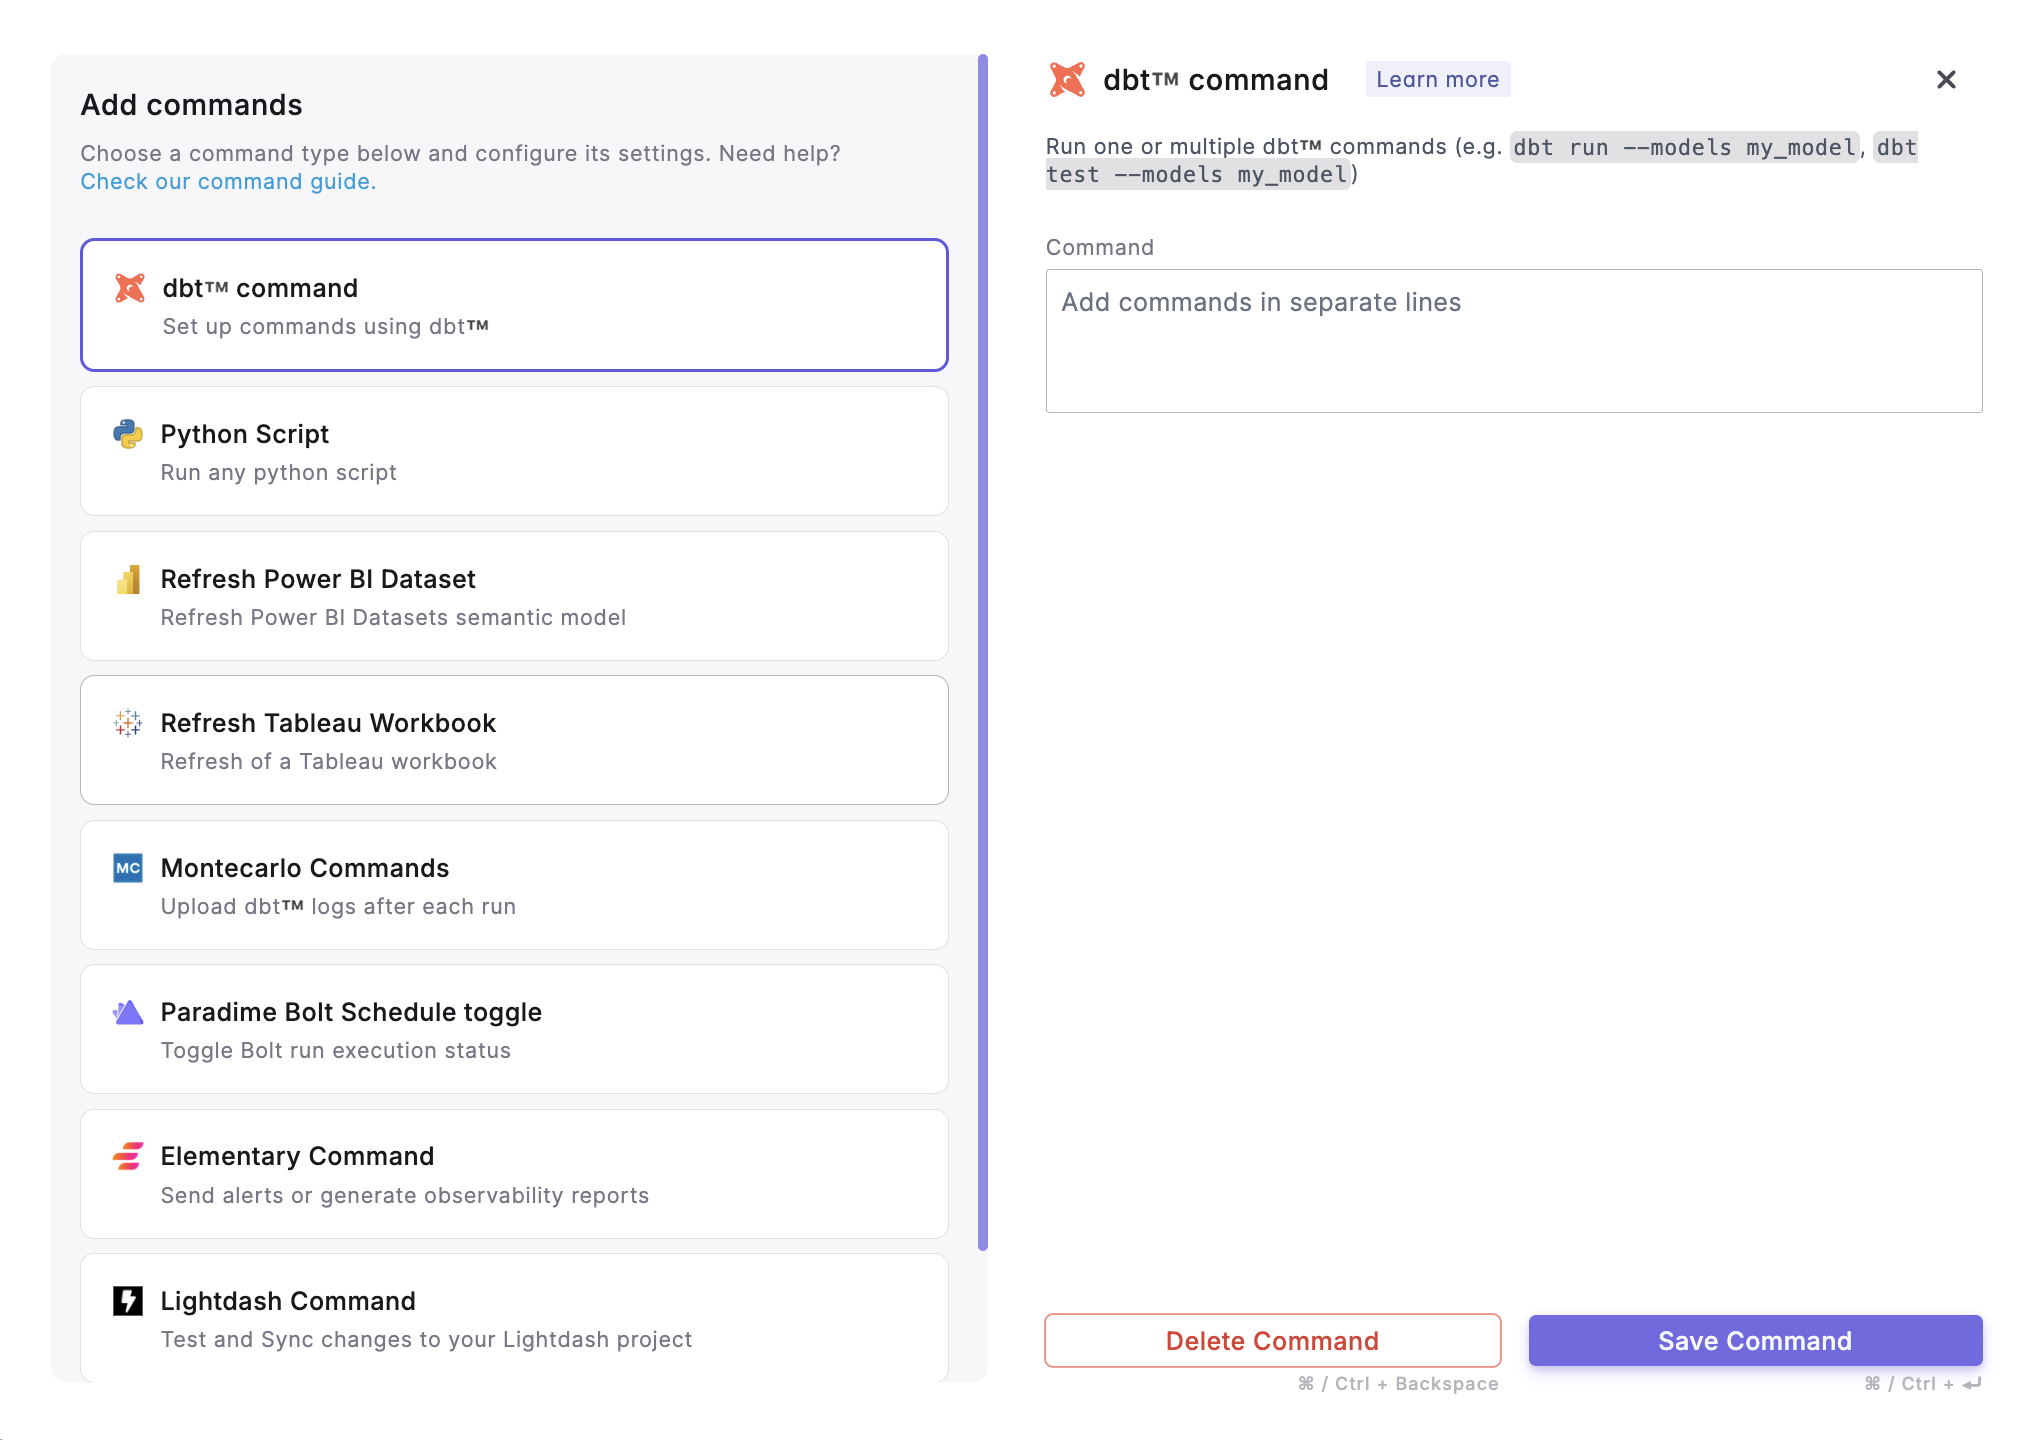
Task: Click the dbt logo in the panel header
Action: pyautogui.click(x=1067, y=80)
